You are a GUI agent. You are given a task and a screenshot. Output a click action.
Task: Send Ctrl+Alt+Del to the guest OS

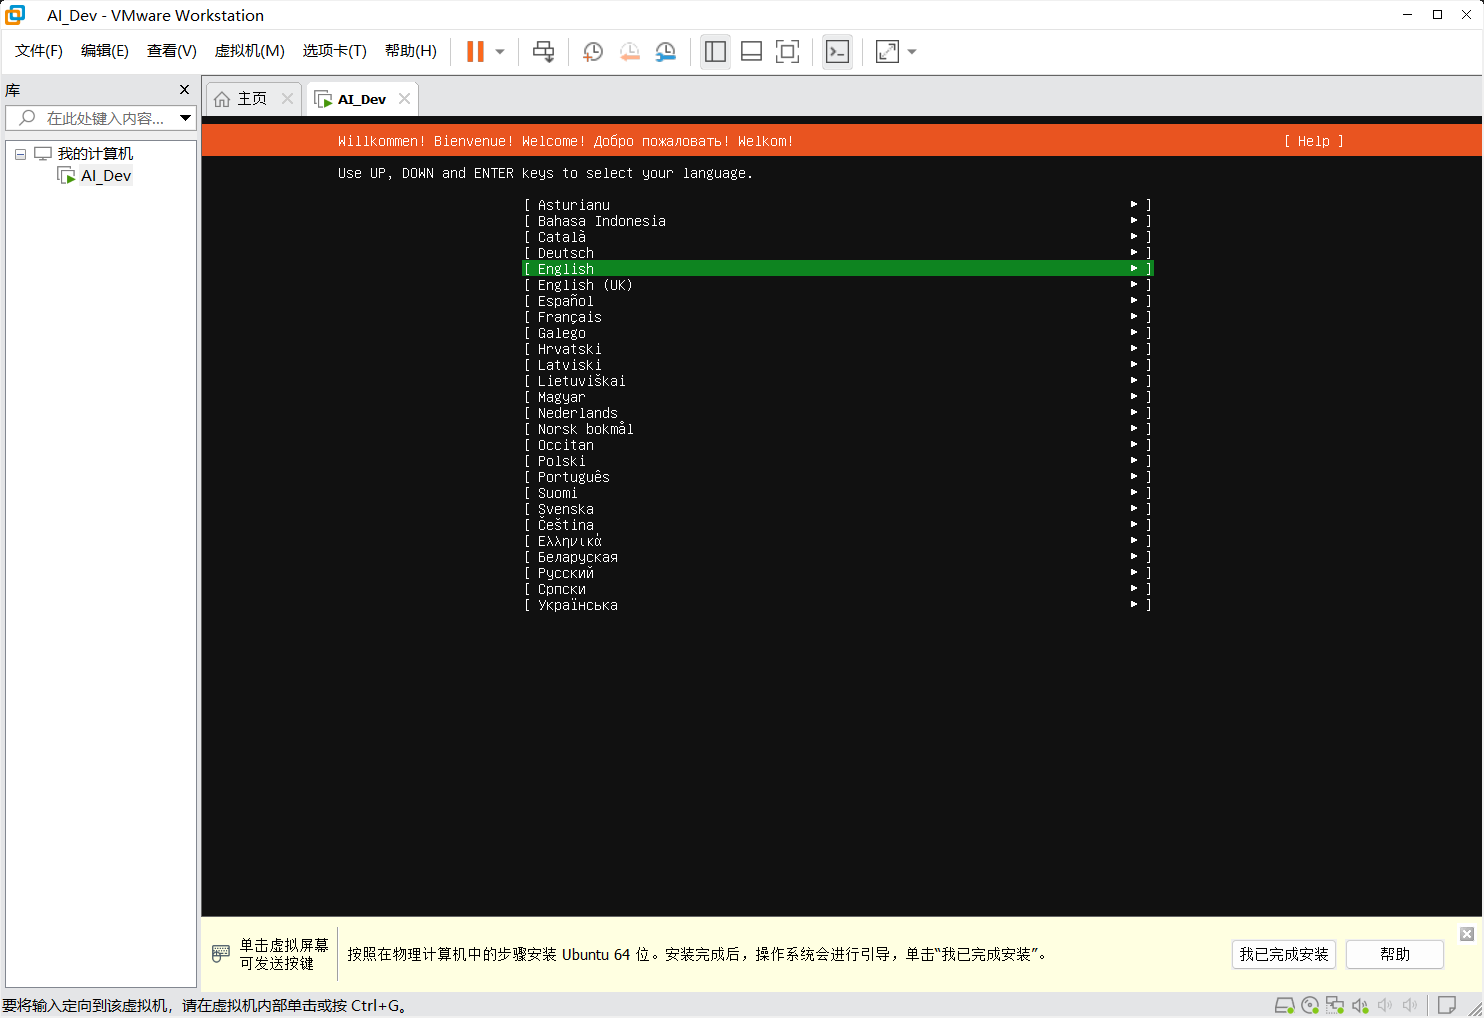point(543,51)
